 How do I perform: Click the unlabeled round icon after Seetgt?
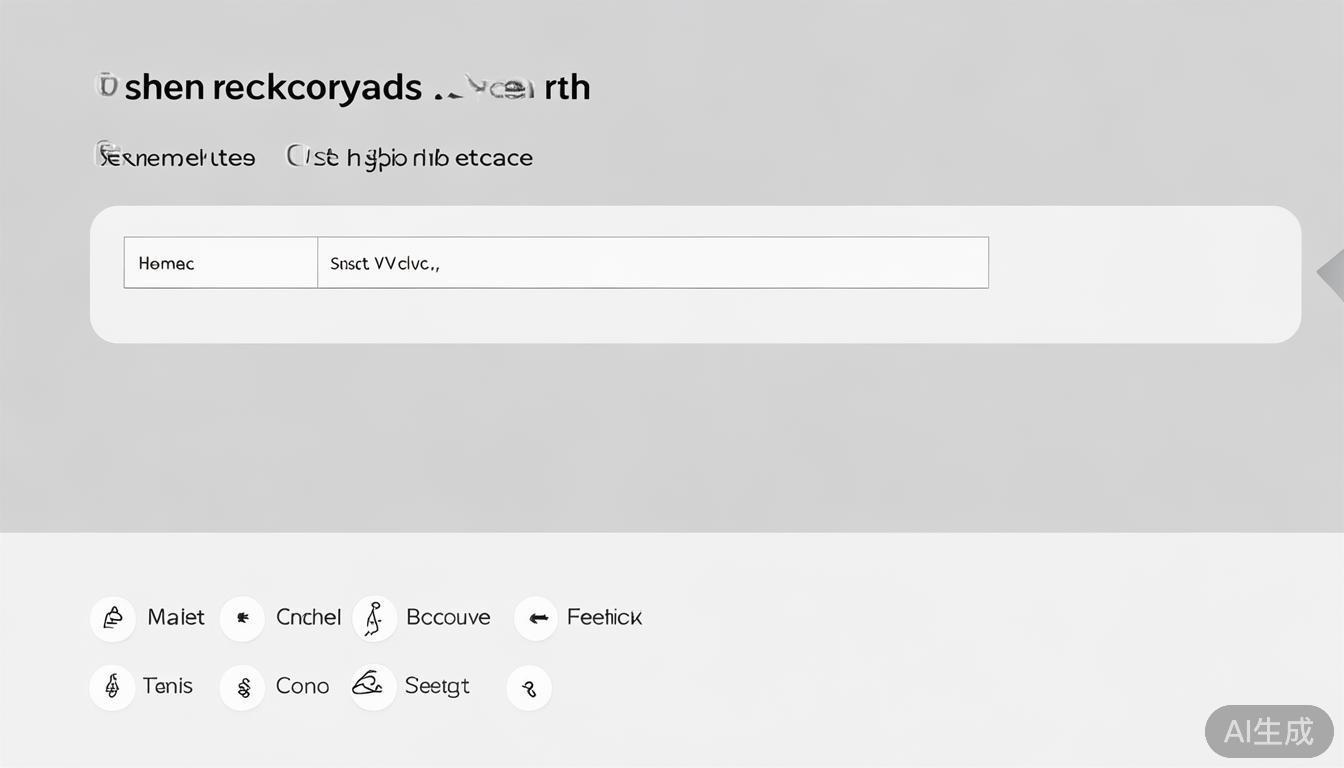(529, 688)
